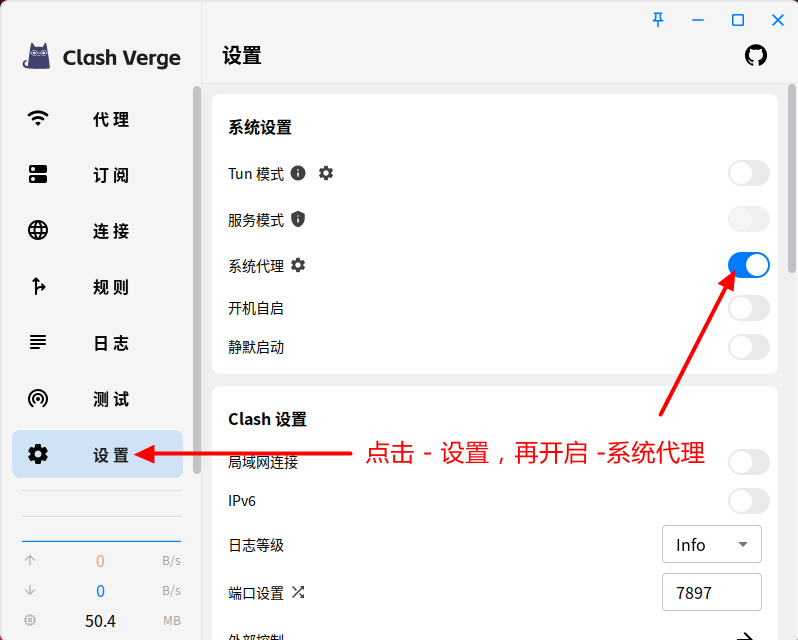Click the Clash 设置 heading
This screenshot has height=640, width=798.
[267, 419]
